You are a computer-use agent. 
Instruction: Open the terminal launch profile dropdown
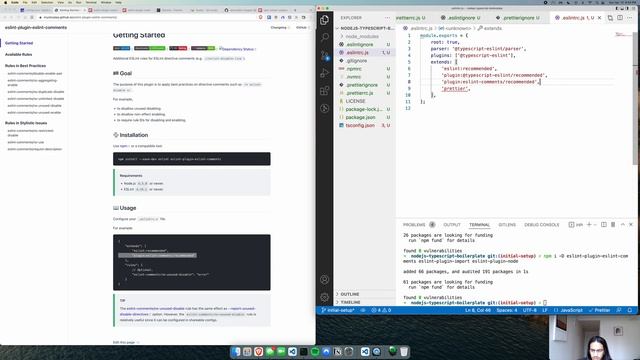(x=595, y=224)
